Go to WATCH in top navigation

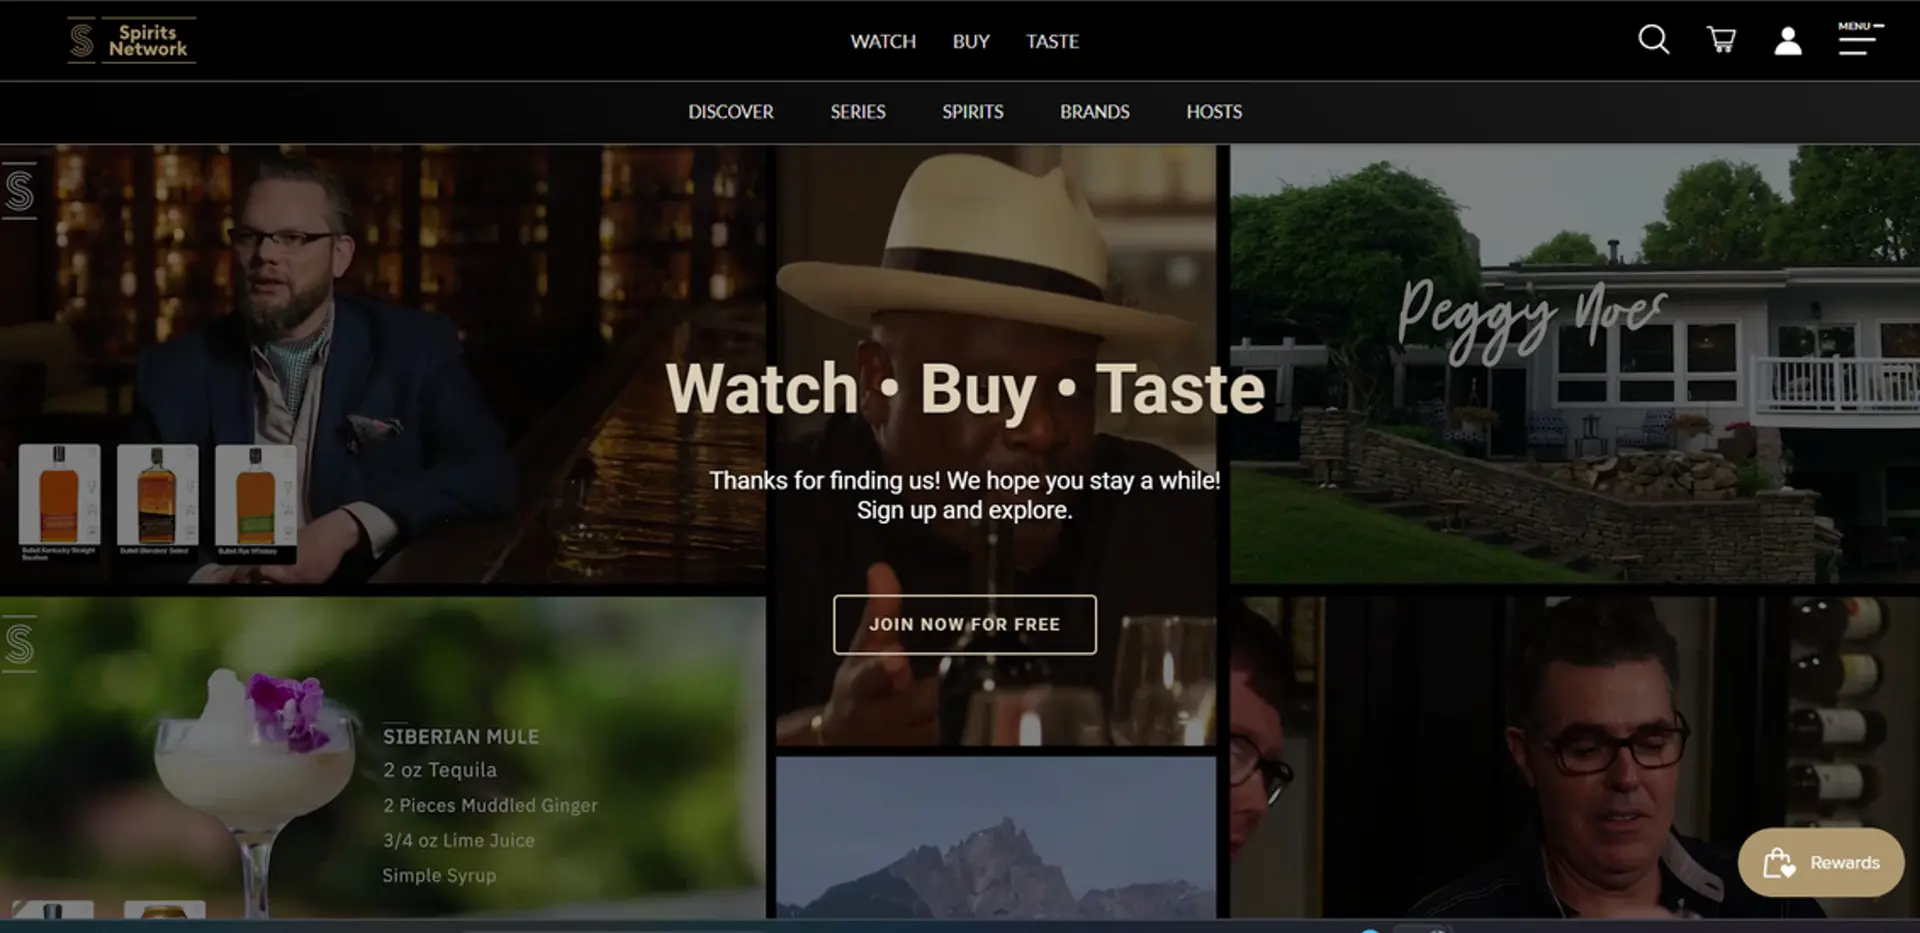pyautogui.click(x=883, y=41)
